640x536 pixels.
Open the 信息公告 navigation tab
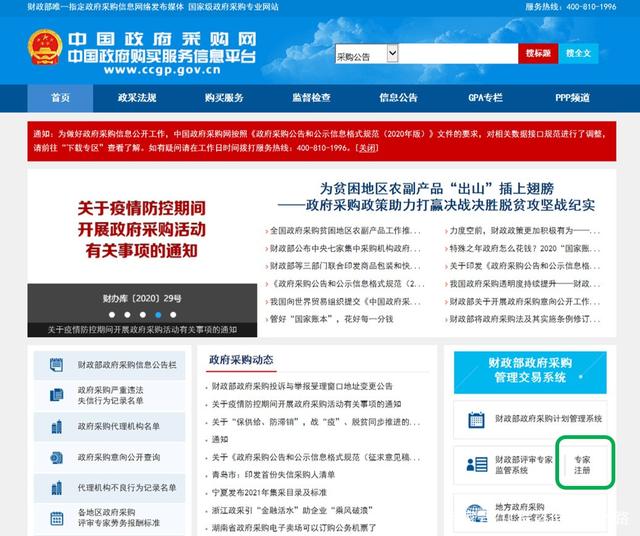(x=398, y=98)
